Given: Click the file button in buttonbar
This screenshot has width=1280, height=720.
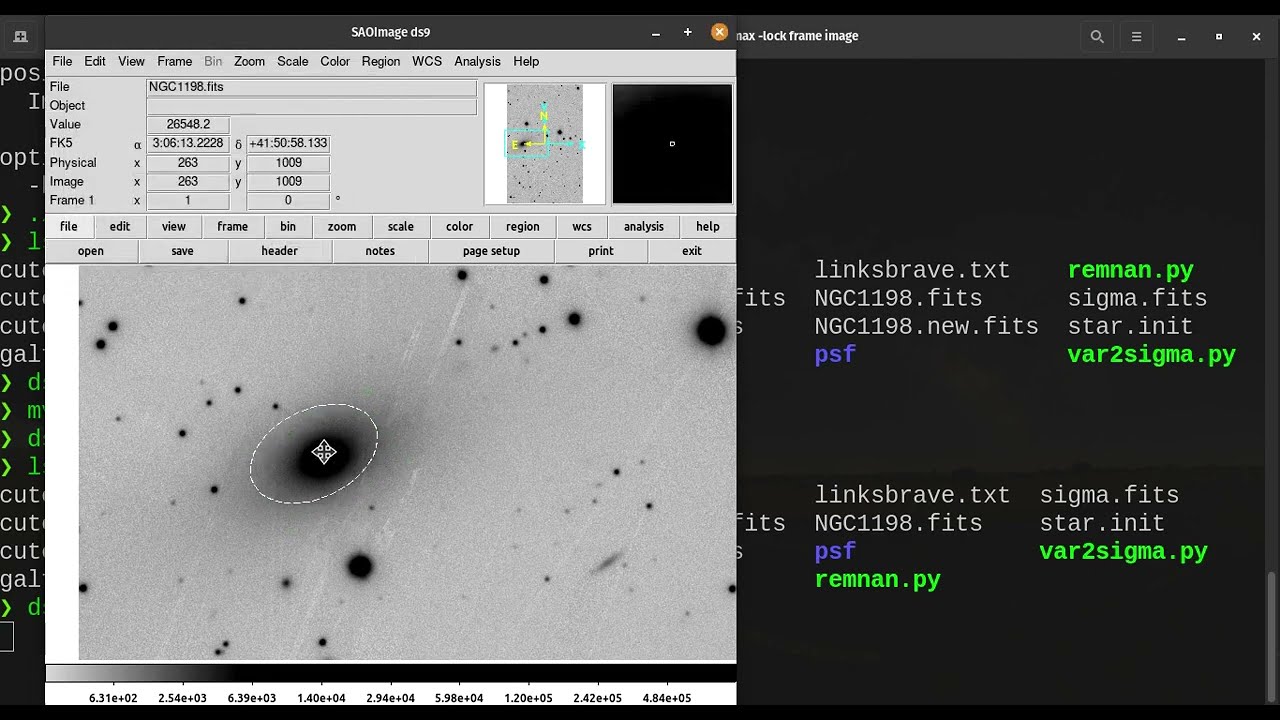Looking at the screenshot, I should tap(68, 226).
